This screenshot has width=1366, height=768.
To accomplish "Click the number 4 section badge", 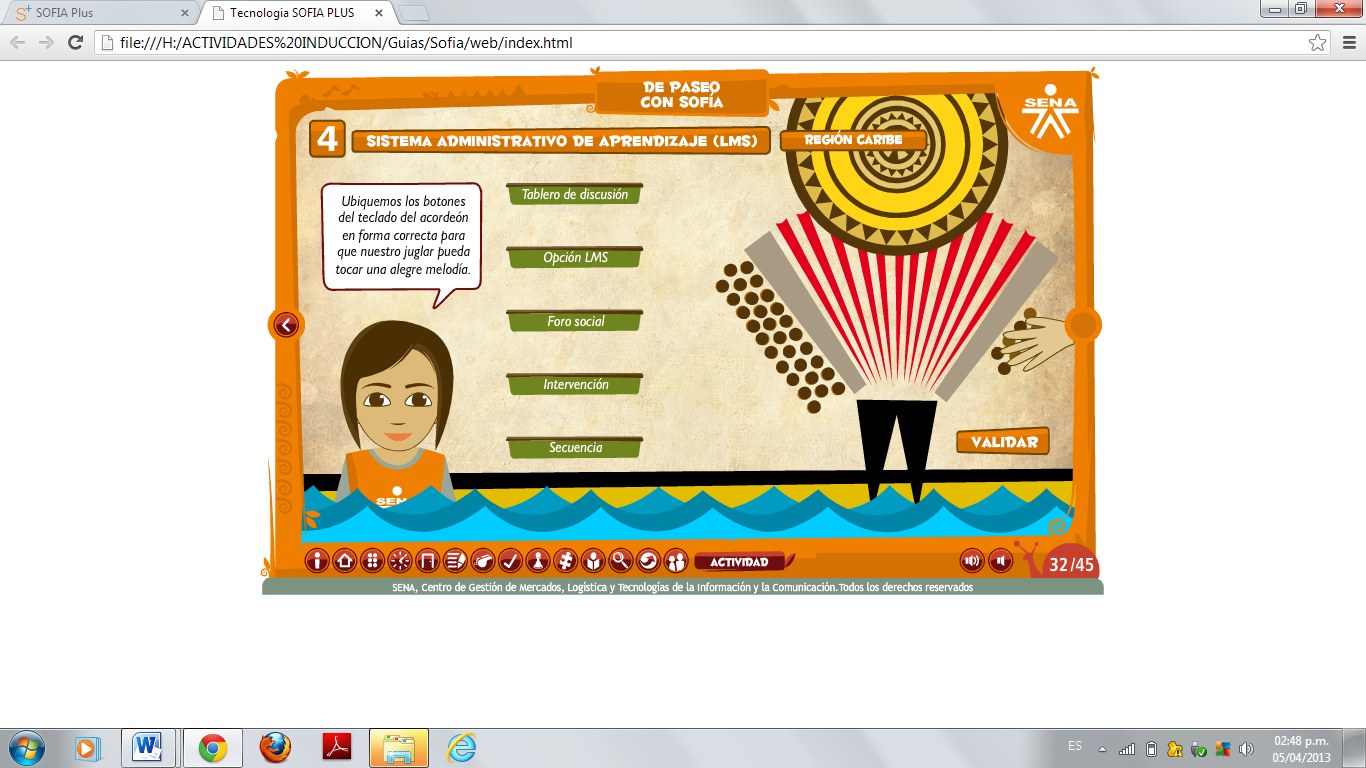I will click(x=328, y=140).
